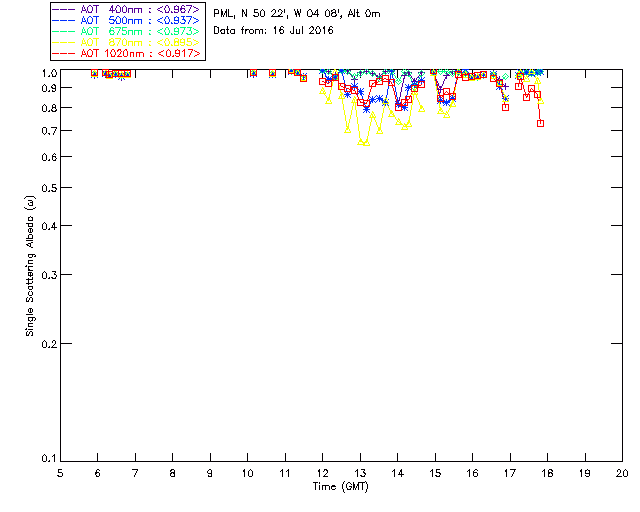640x512 pixels.
Task: Click the y-axis tick label 1.0
Action: (x=49, y=73)
